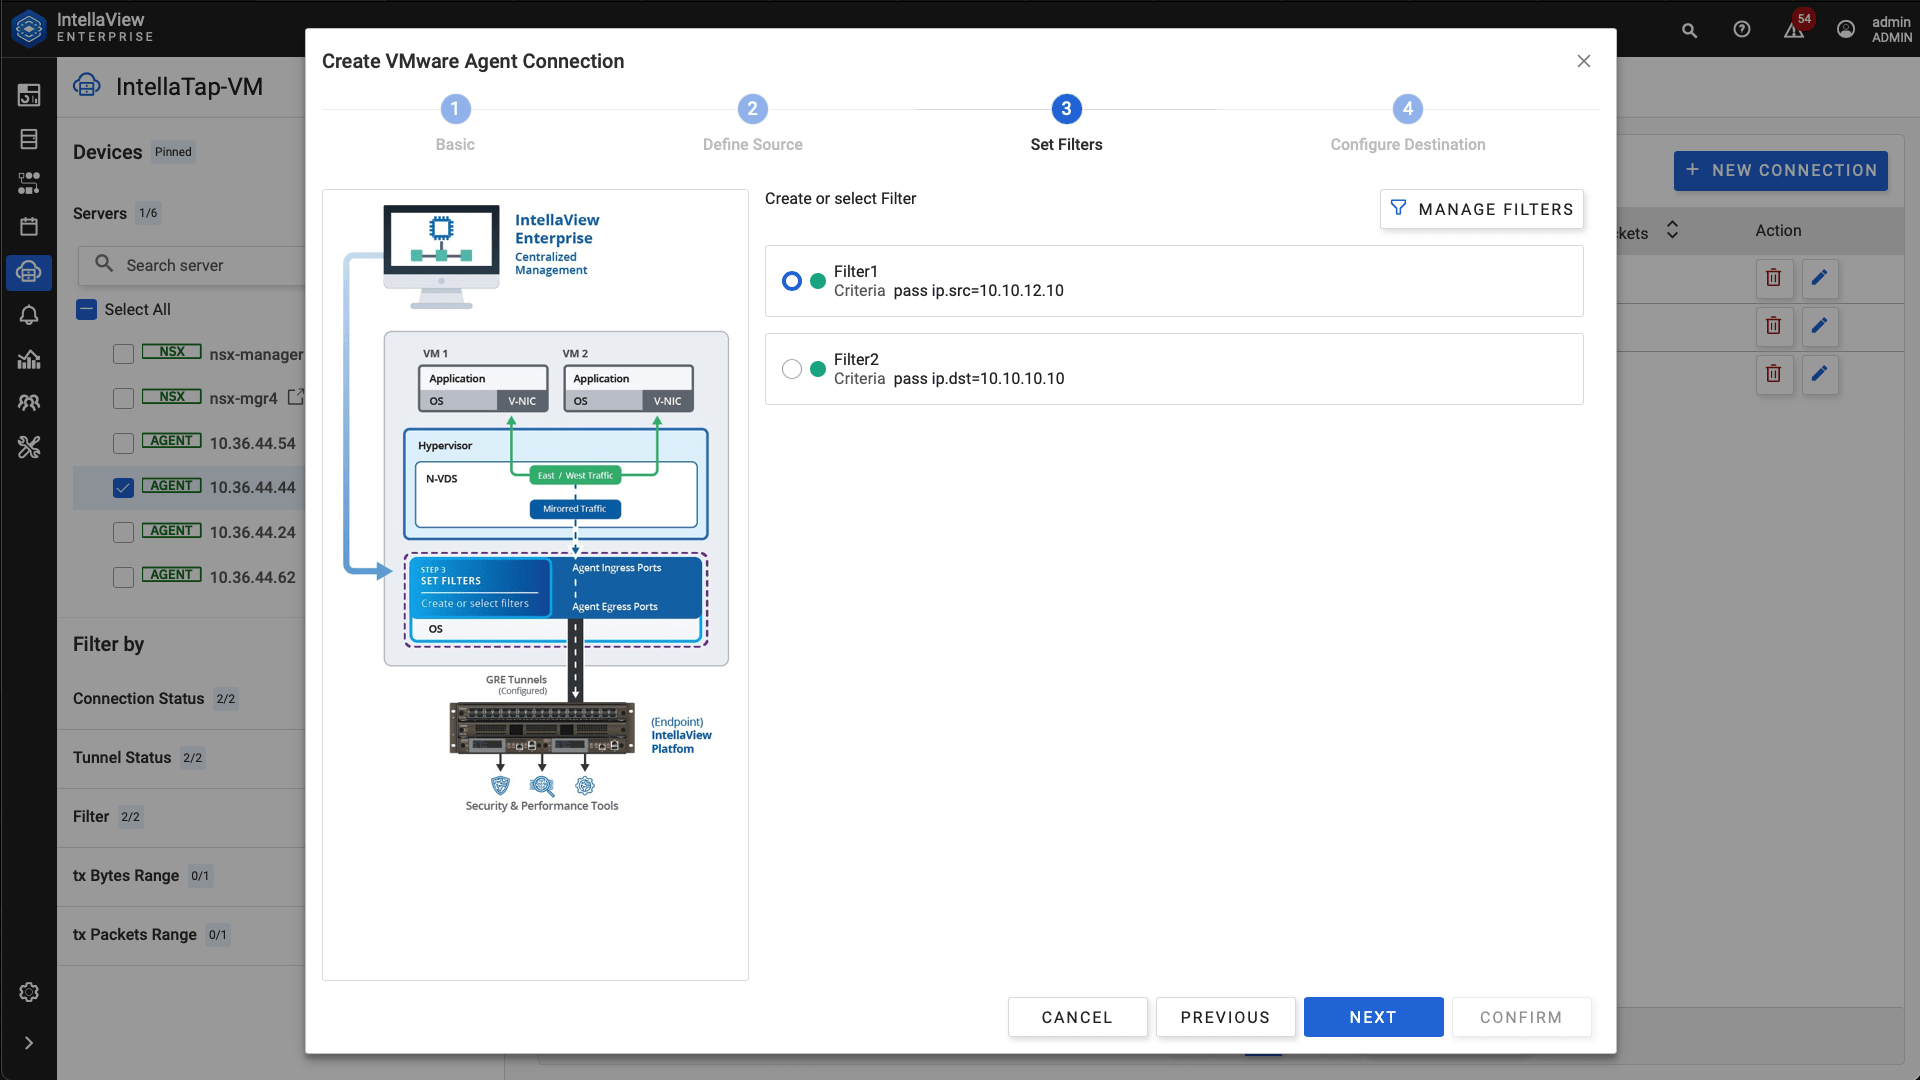Click the bell notifications sidebar icon
This screenshot has width=1920, height=1080.
29,315
